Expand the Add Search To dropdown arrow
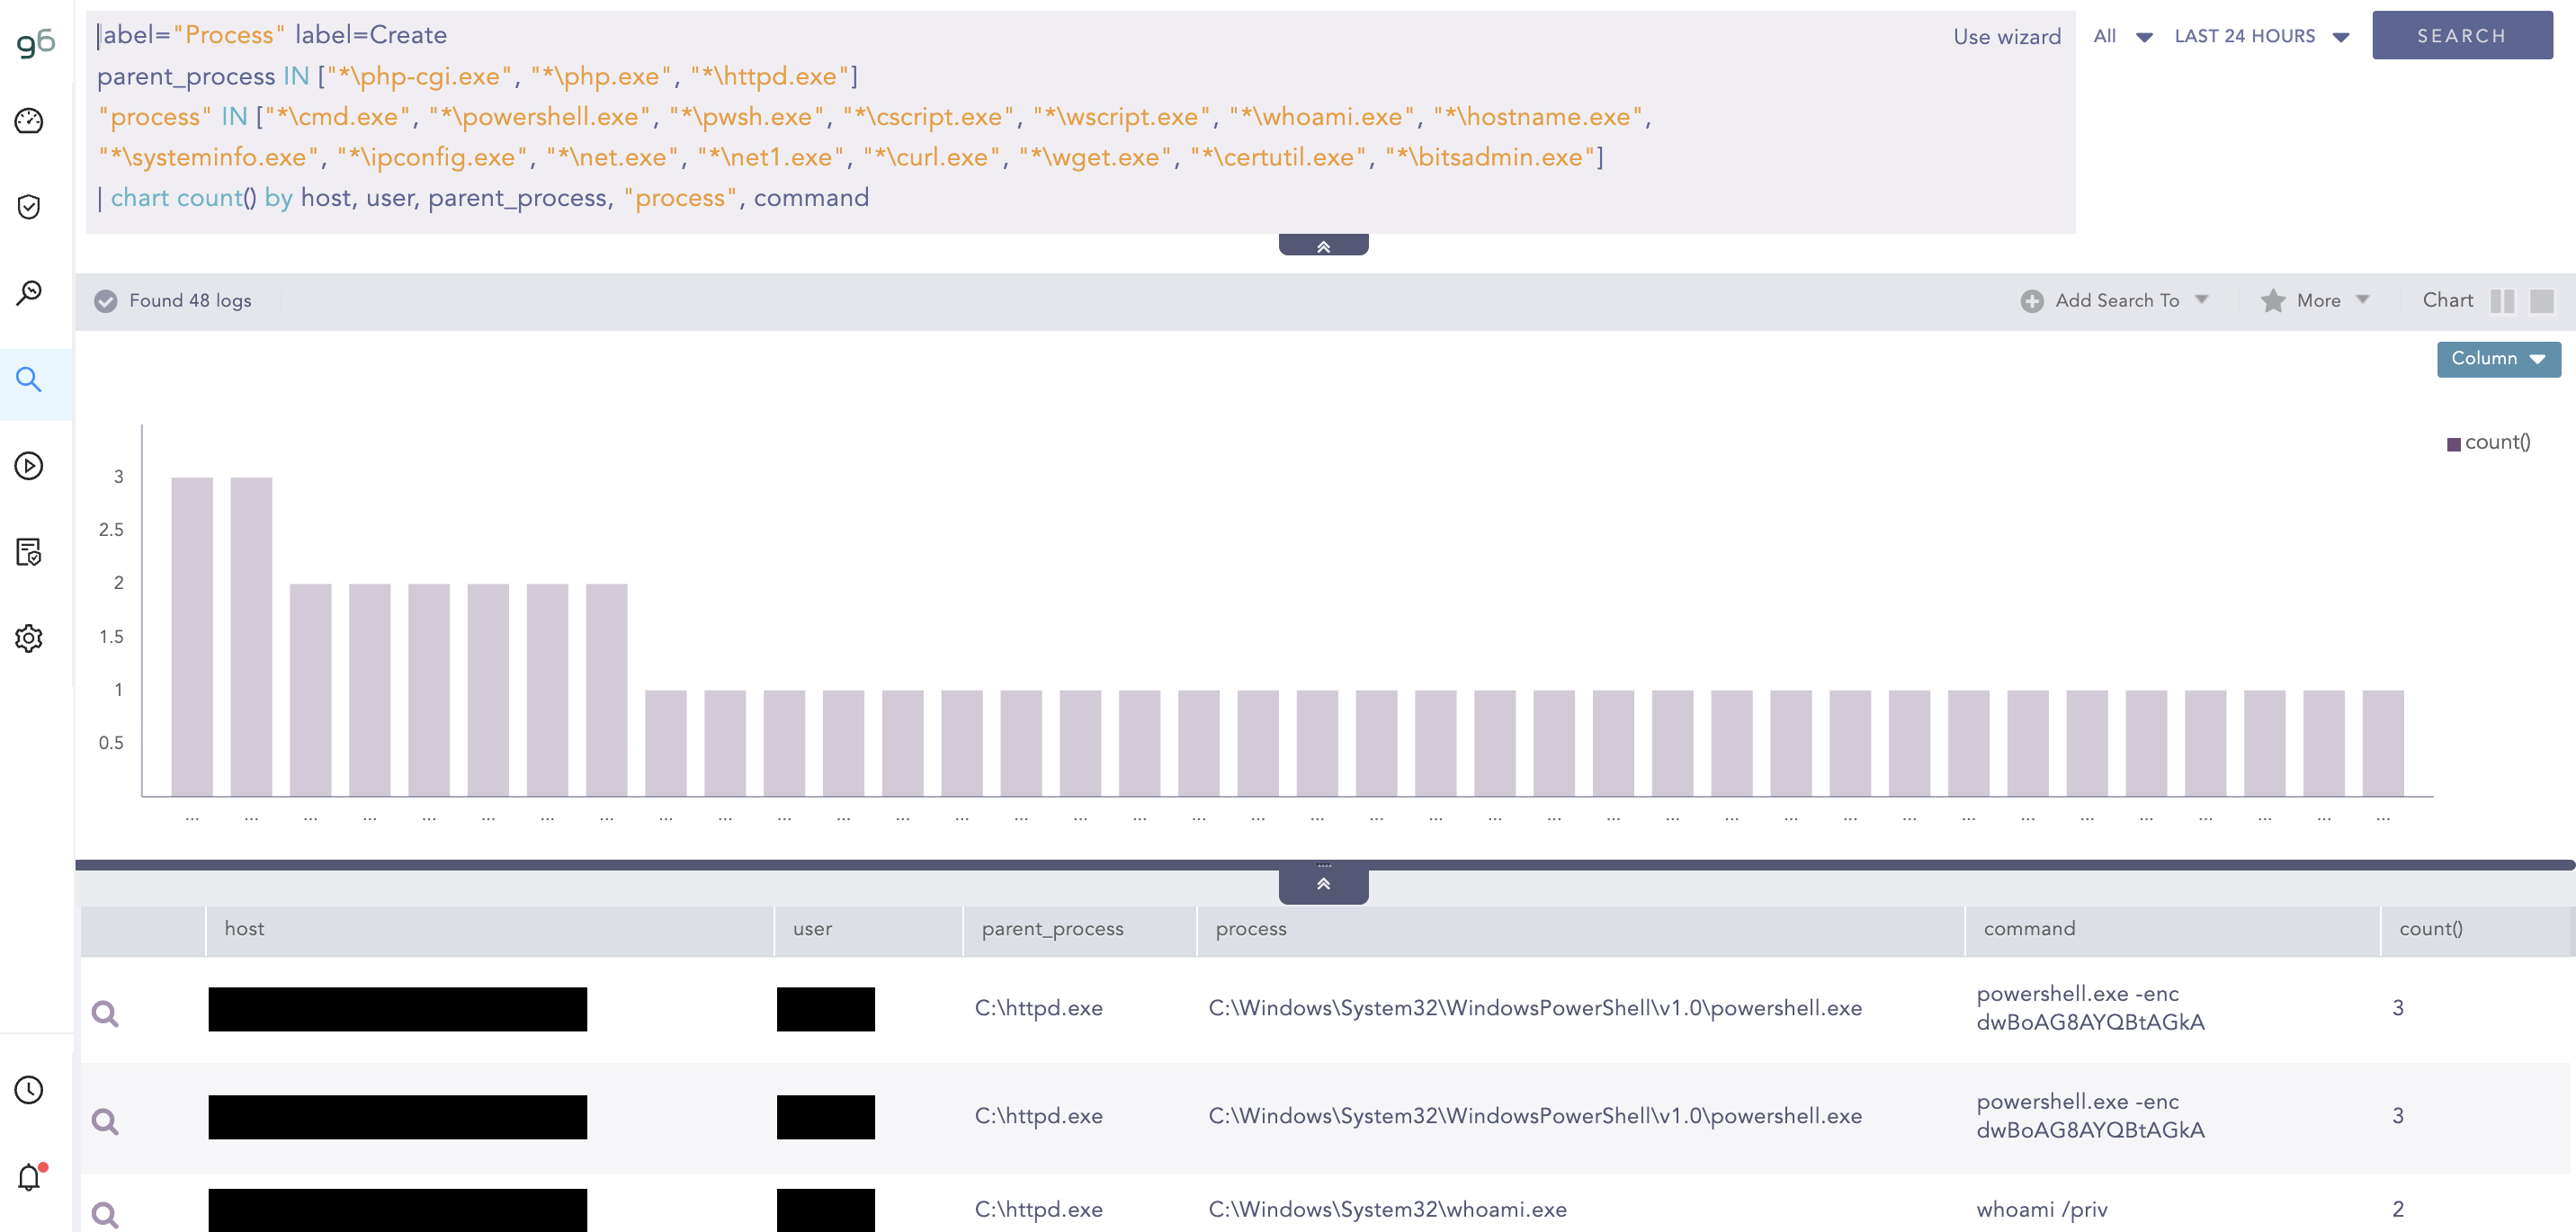 tap(2202, 299)
